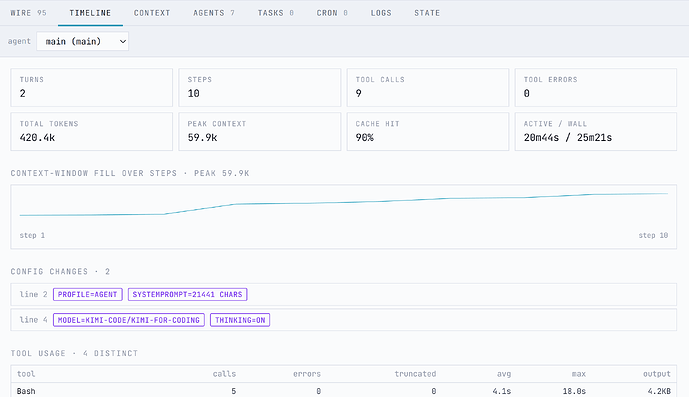Click the THINKING=ON tag

coord(240,320)
